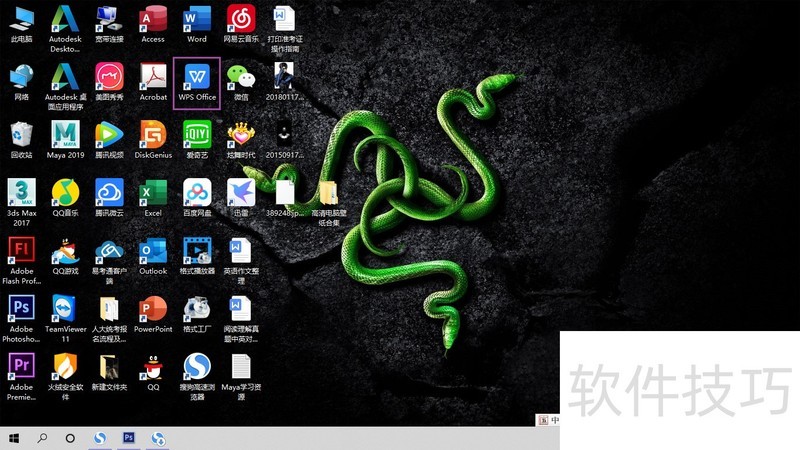Select the 新建文件夹 folder
This screenshot has height=450, width=800.
point(109,372)
